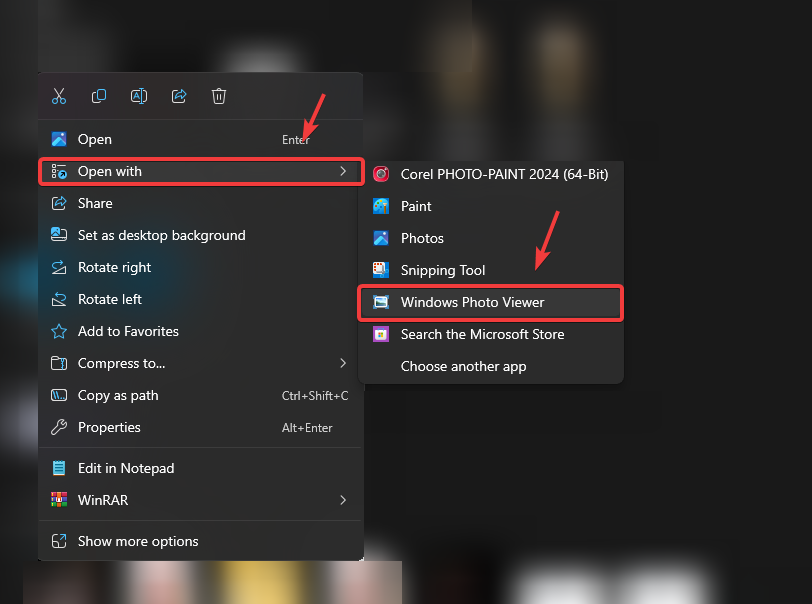This screenshot has width=812, height=604.
Task: Click the Photos icon beside Open
Action: point(59,139)
